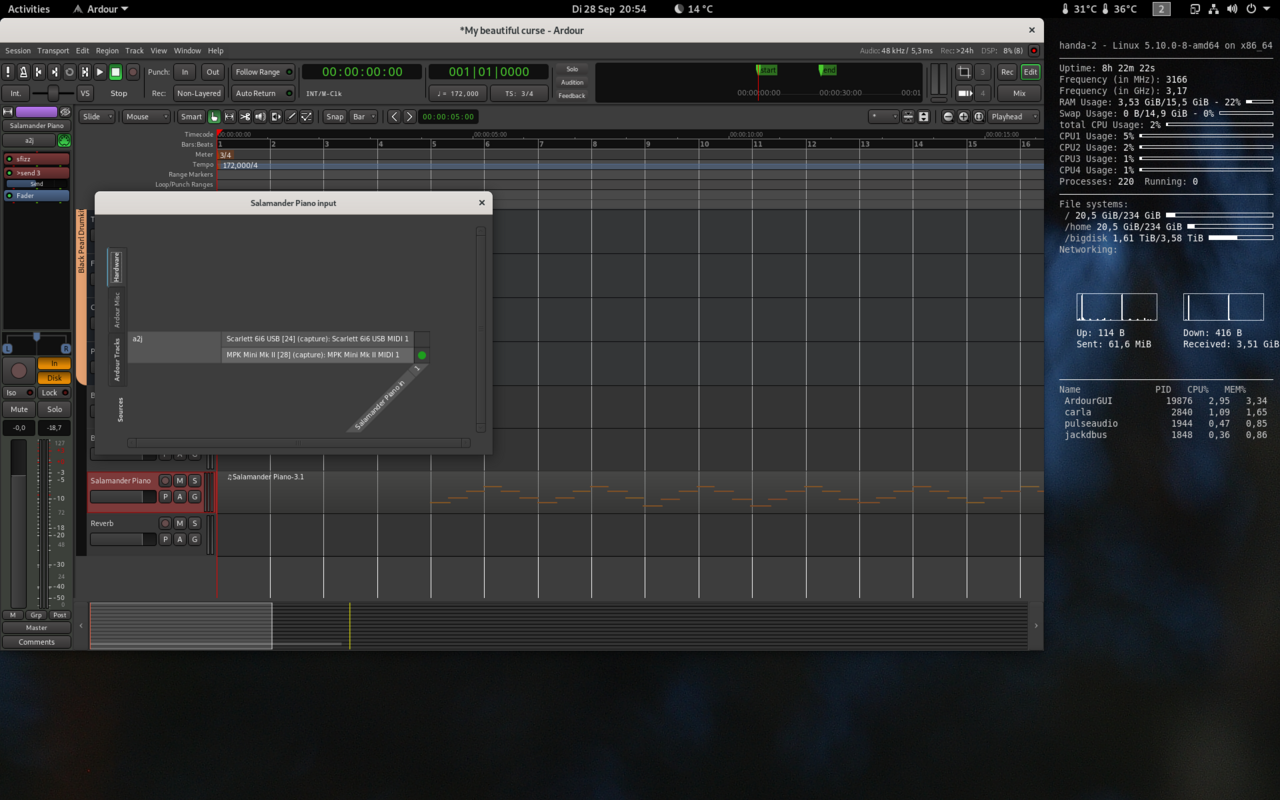Image resolution: width=1280 pixels, height=800 pixels.
Task: Switch to Hardware tab in input dialog
Action: coord(117,267)
